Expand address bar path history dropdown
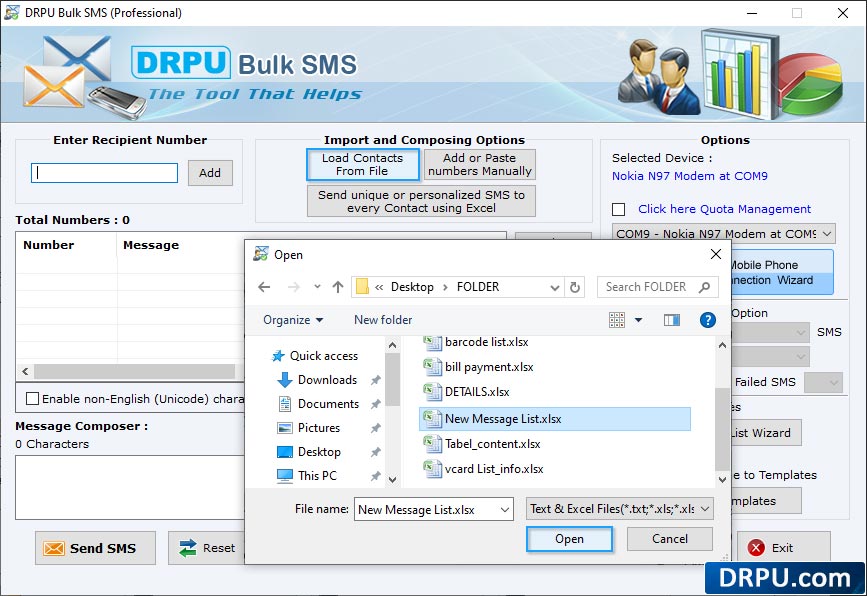This screenshot has height=596, width=867. click(x=555, y=287)
